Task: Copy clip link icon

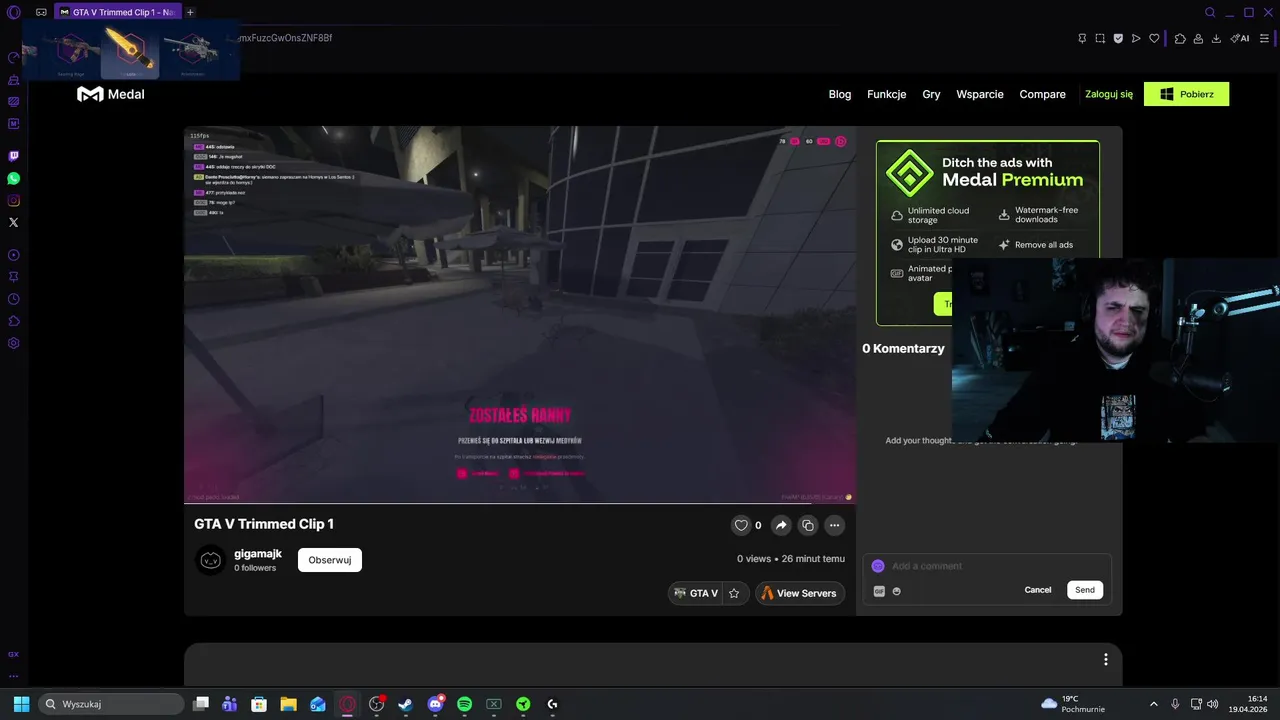Action: [808, 525]
